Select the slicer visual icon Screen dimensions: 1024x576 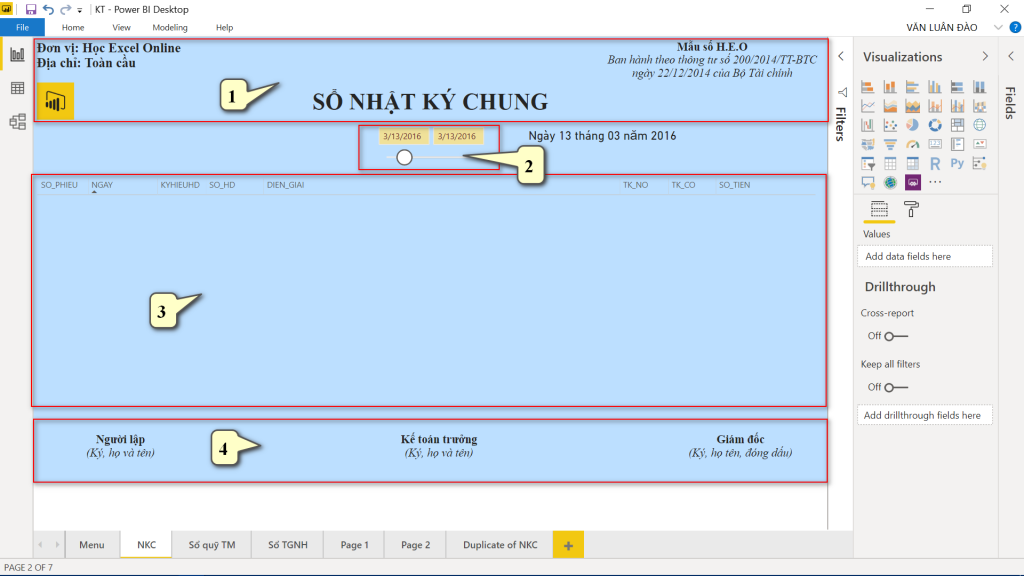868,162
